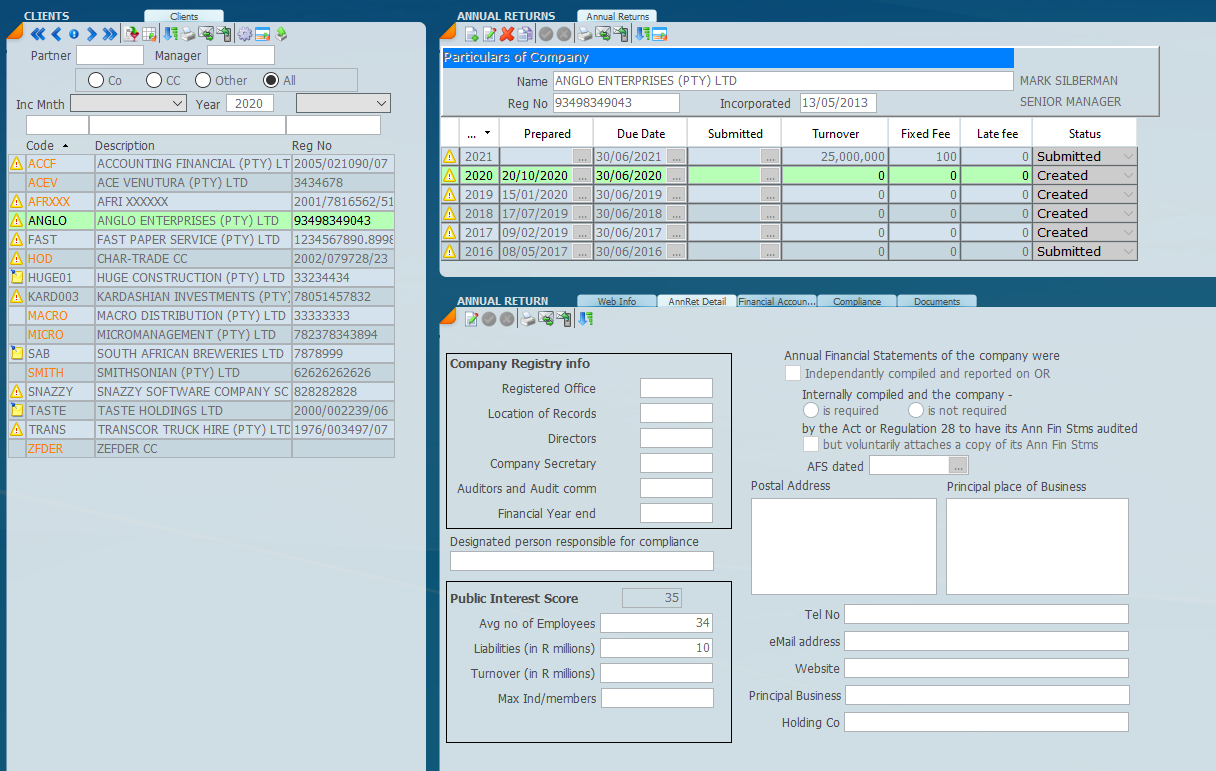Open Due Date picker for 2021 row
The image size is (1216, 771).
[x=676, y=157]
